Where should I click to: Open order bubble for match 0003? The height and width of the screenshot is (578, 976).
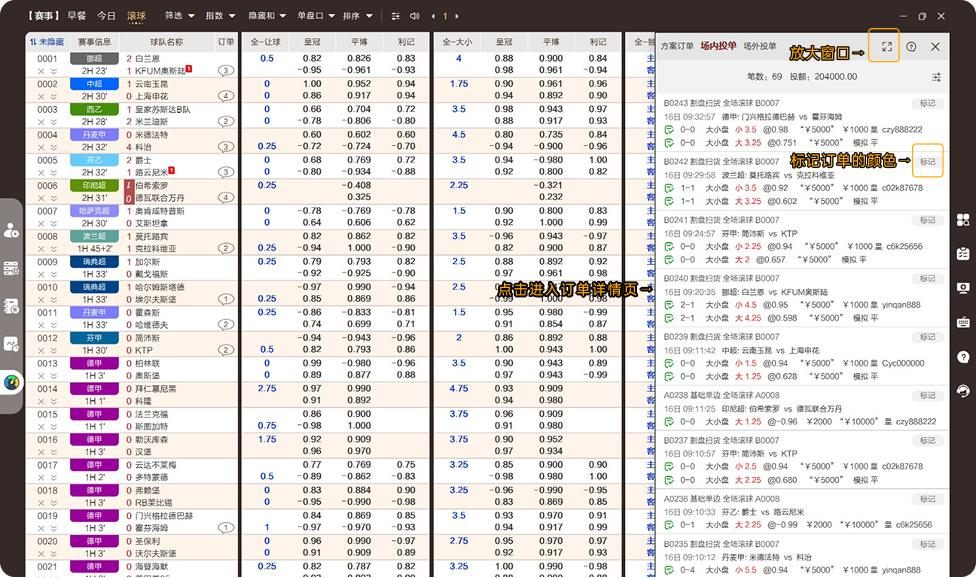click(226, 122)
